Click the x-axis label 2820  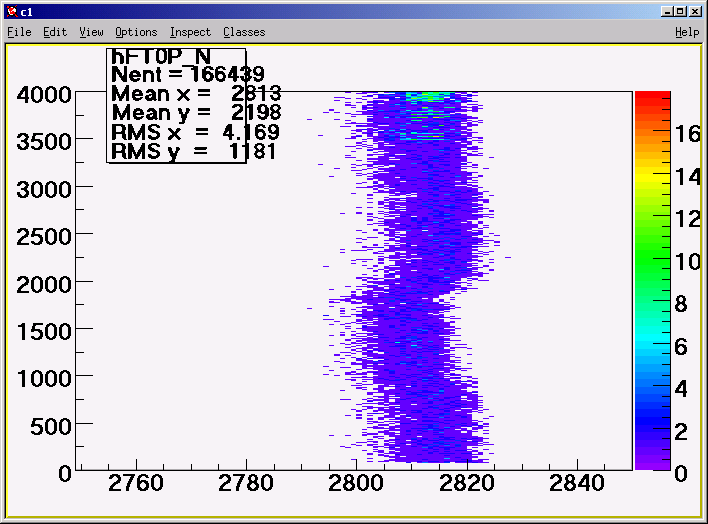click(467, 483)
